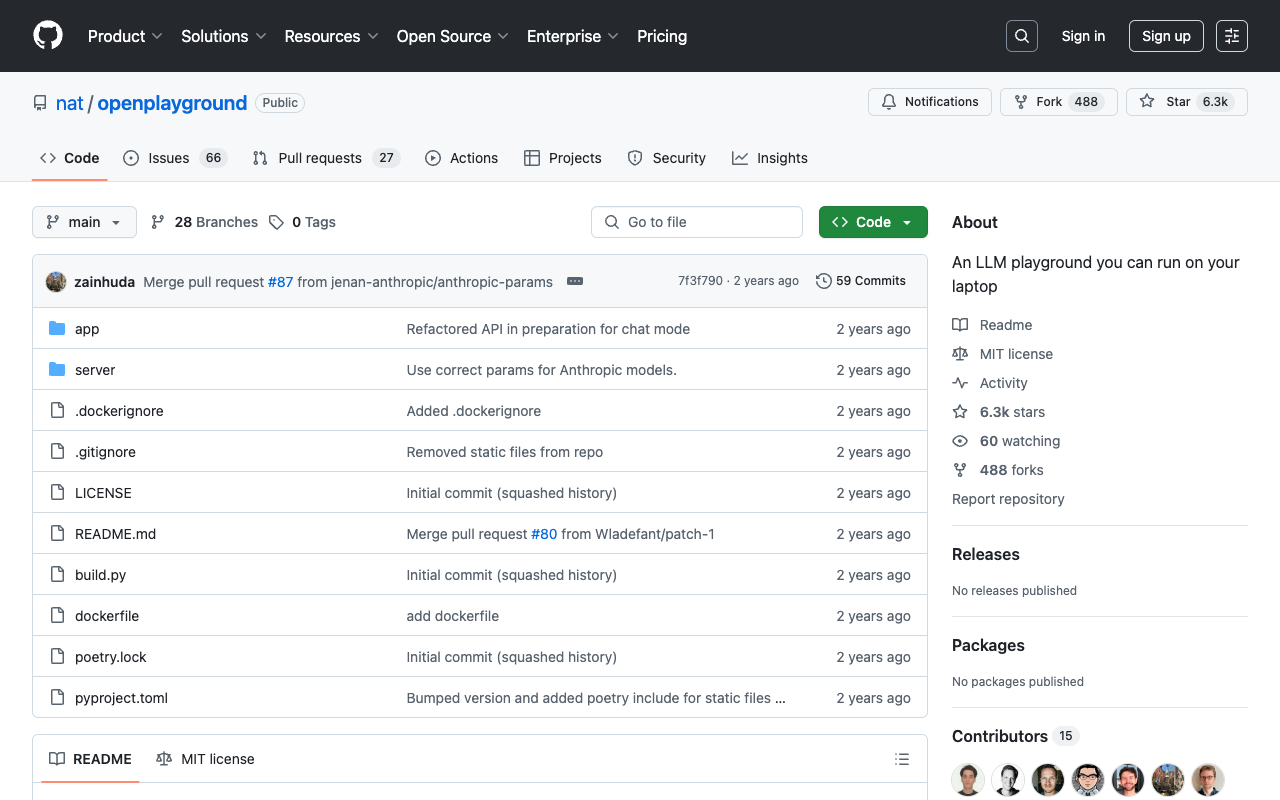Click the bell icon in Notifications
The image size is (1280, 800).
click(x=889, y=102)
